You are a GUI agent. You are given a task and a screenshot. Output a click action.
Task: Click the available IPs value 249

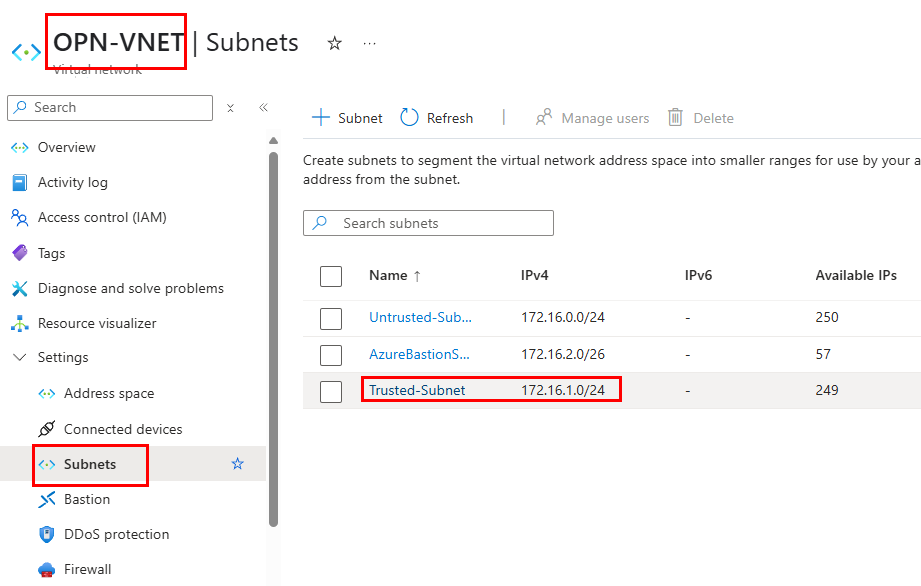pyautogui.click(x=827, y=390)
